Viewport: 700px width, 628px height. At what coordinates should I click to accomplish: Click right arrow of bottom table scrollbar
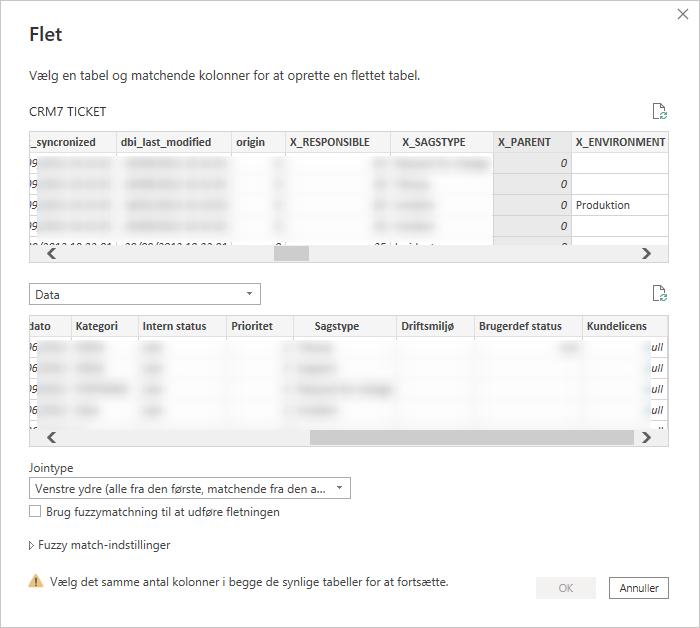click(646, 437)
